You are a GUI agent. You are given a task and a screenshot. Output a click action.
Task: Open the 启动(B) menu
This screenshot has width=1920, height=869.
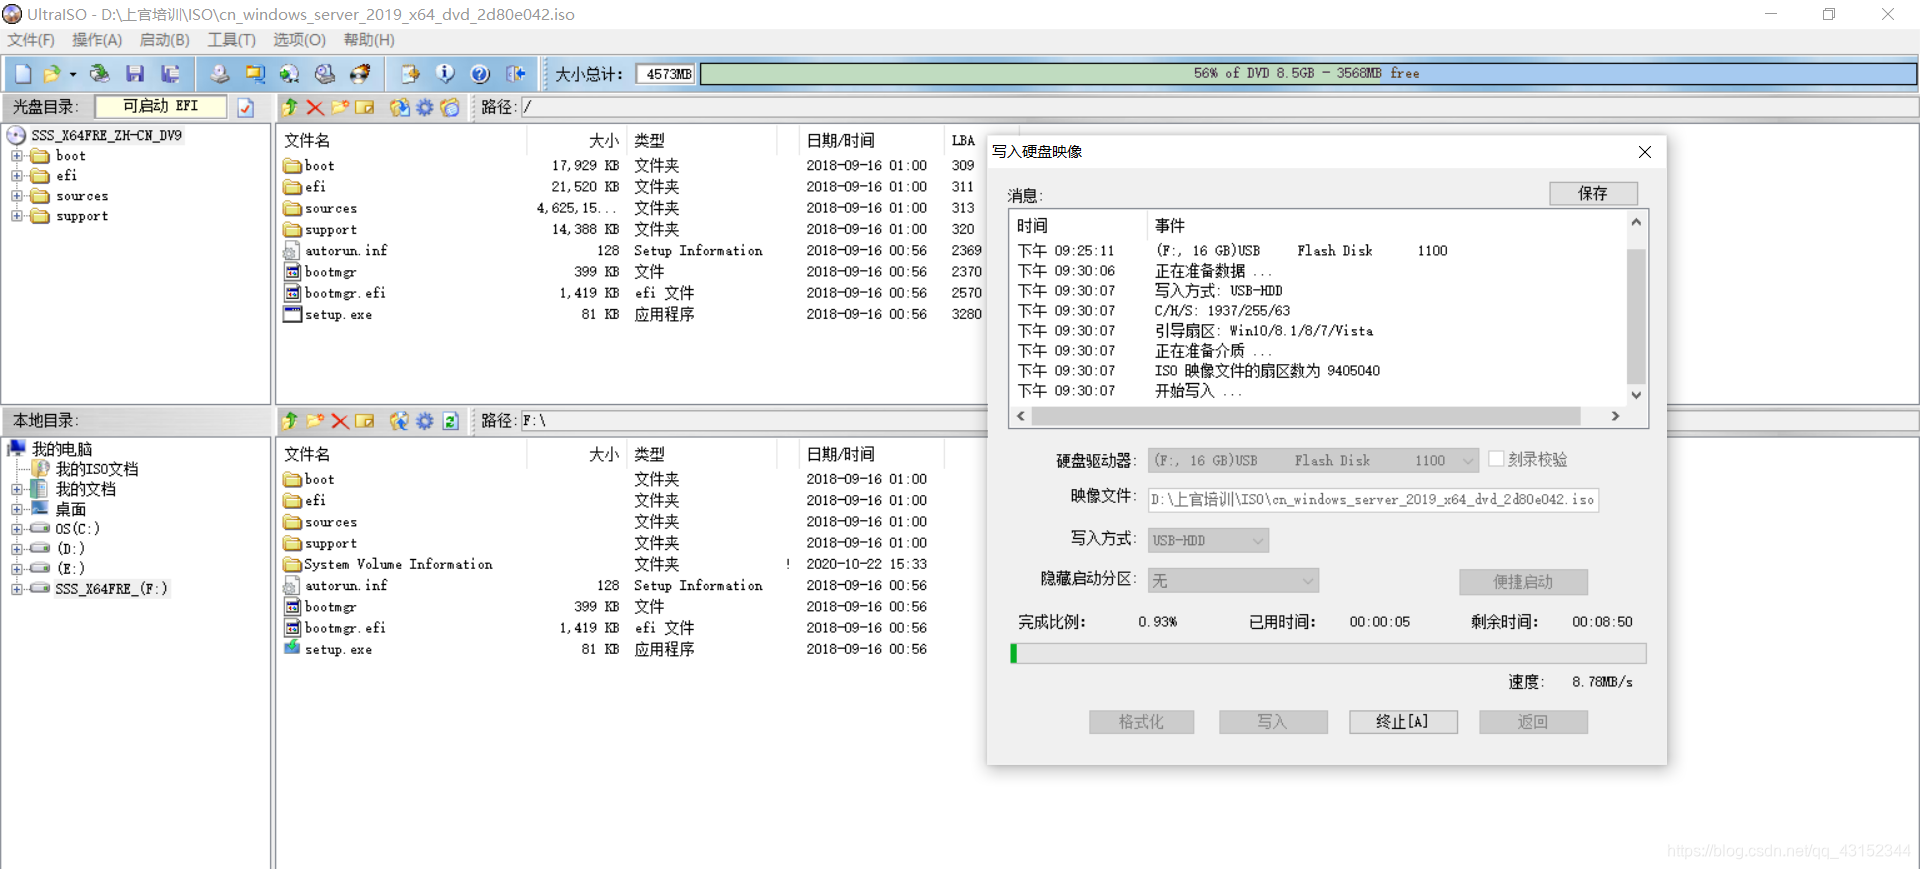pos(164,40)
